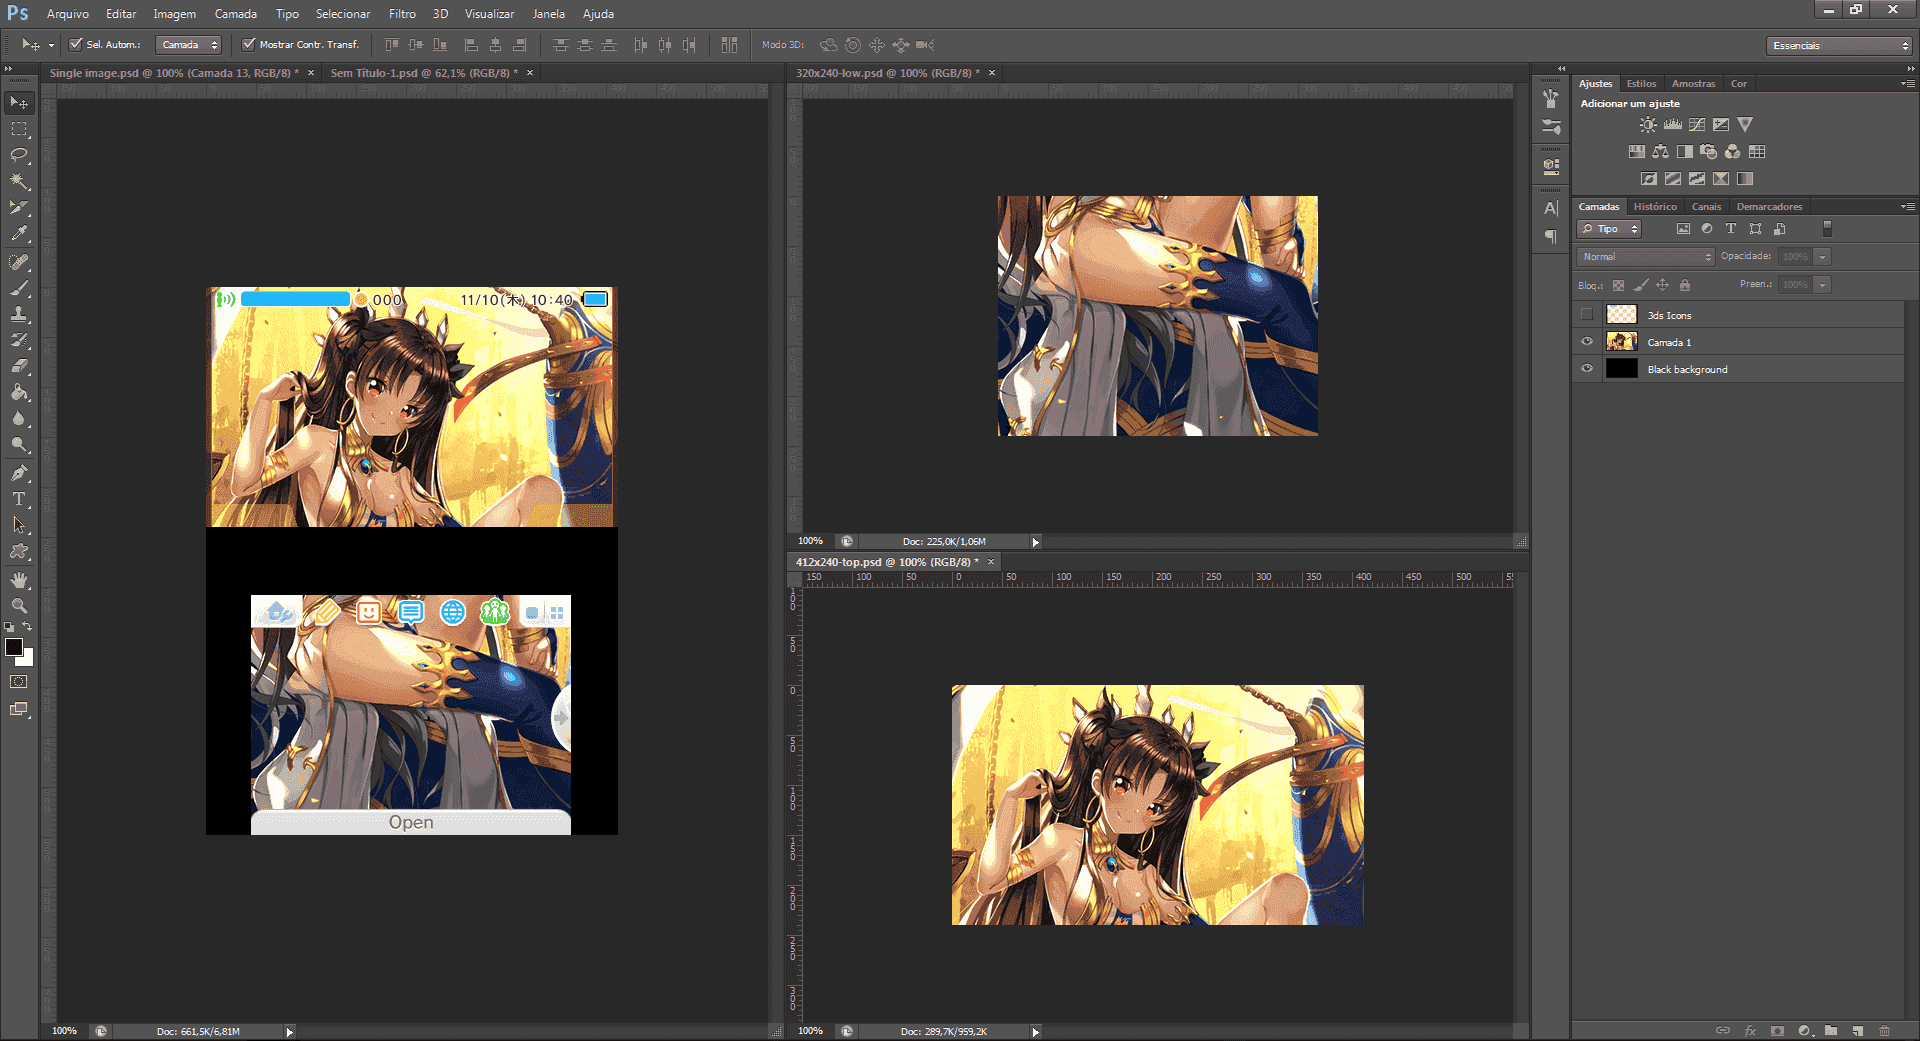Switch to the Histórico tab
The height and width of the screenshot is (1041, 1920).
[x=1655, y=207]
